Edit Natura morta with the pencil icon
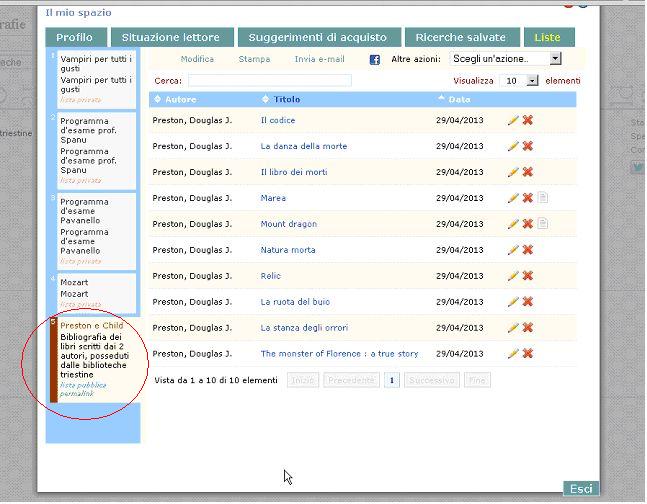The width and height of the screenshot is (647, 504). (513, 250)
